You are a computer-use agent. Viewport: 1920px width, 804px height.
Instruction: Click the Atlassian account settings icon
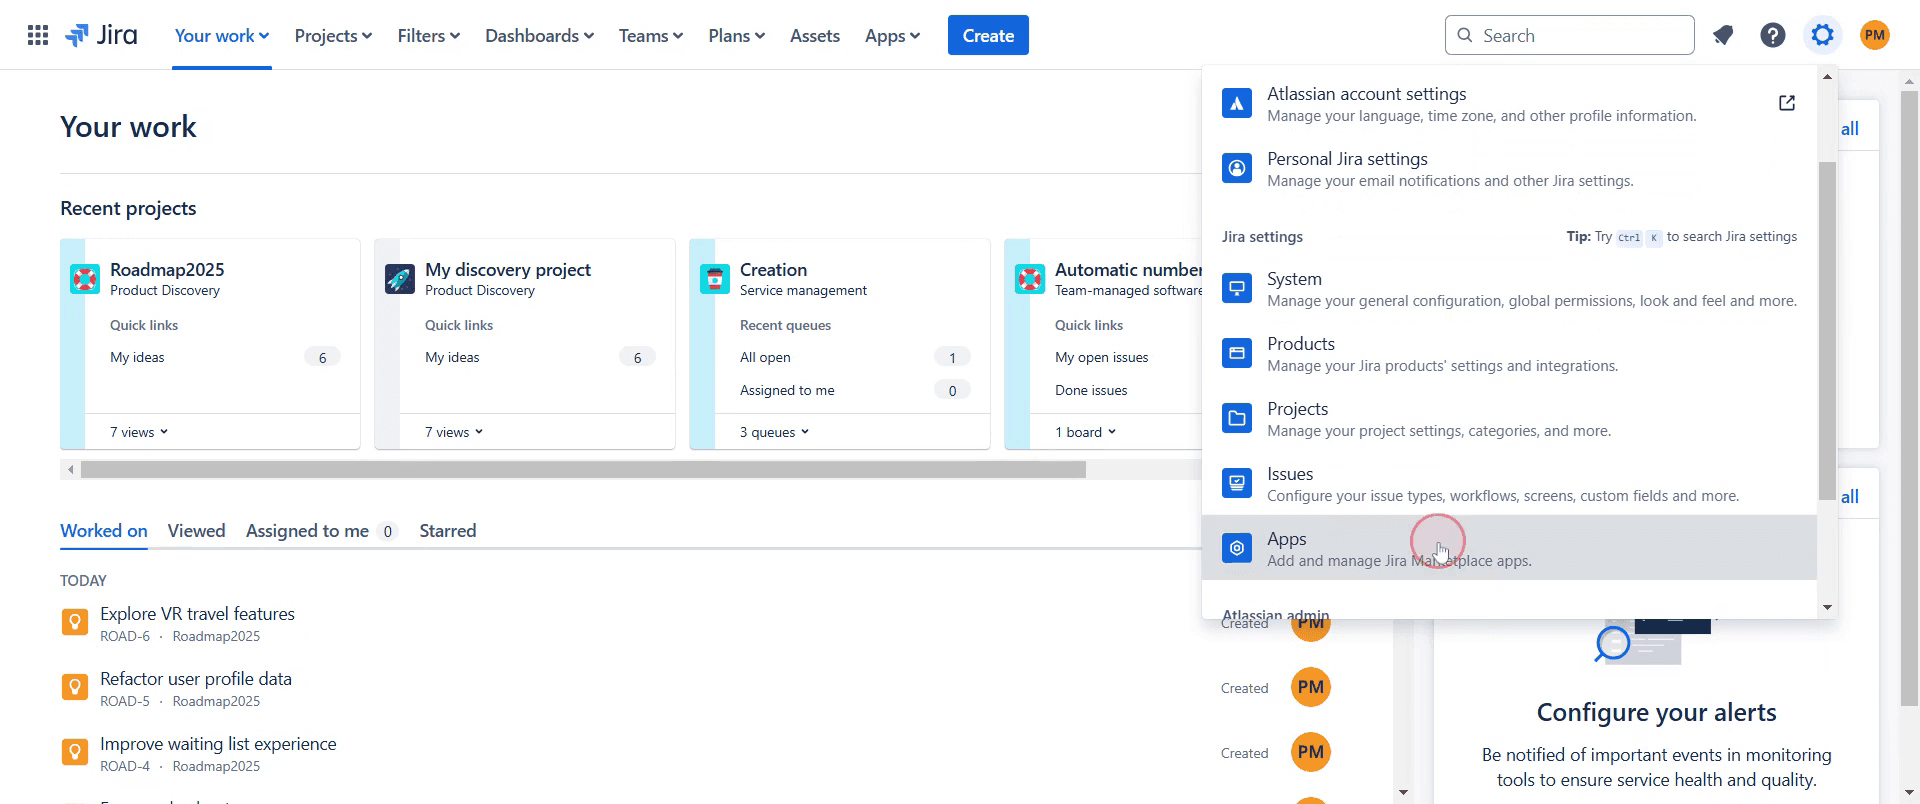coord(1237,103)
